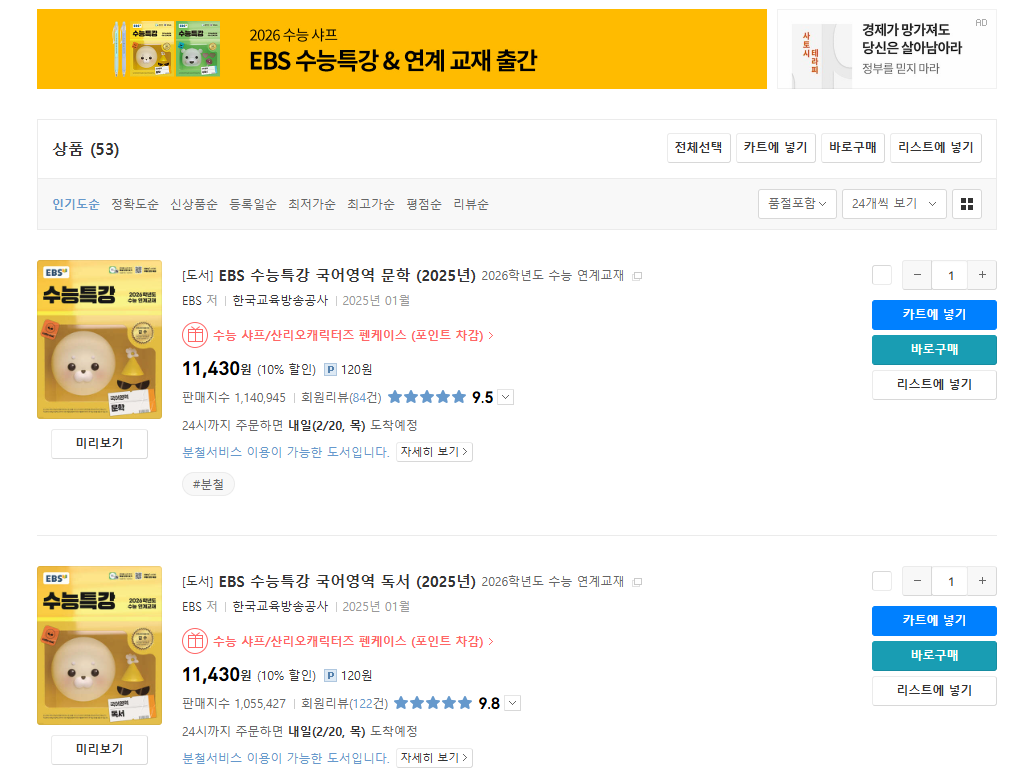Click EBS author link for 독서 book
Image resolution: width=1029 pixels, height=777 pixels.
click(x=192, y=606)
